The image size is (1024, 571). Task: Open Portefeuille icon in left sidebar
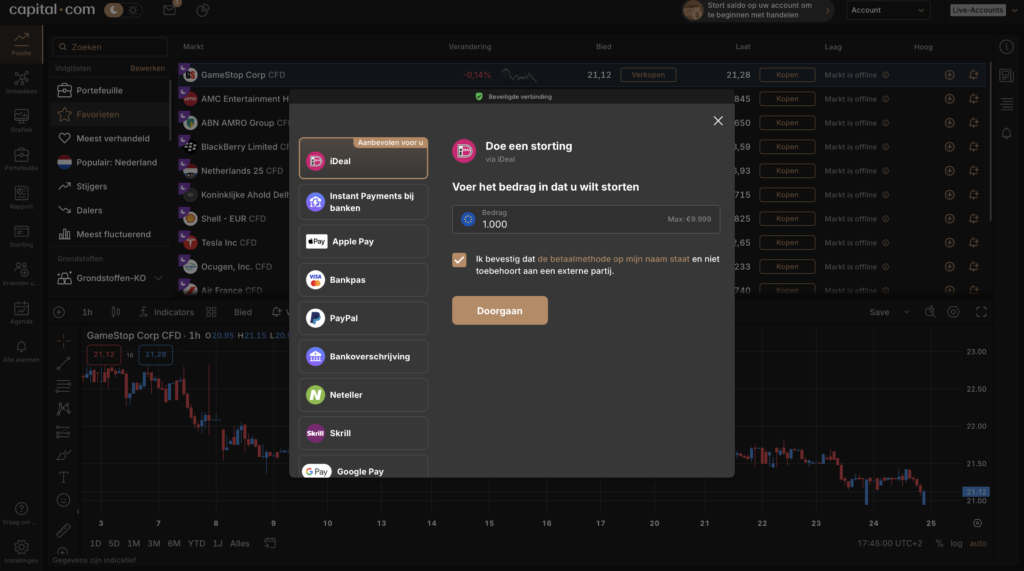[x=21, y=159]
